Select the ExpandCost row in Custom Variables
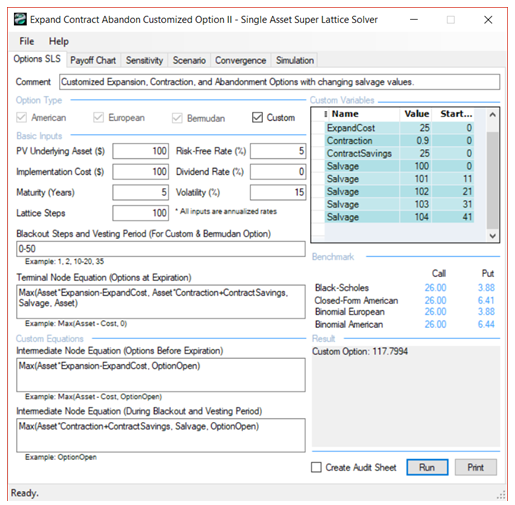This screenshot has width=515, height=505. [x=399, y=128]
